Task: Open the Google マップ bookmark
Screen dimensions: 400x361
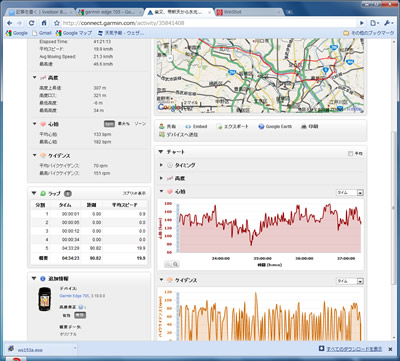Action: click(74, 33)
